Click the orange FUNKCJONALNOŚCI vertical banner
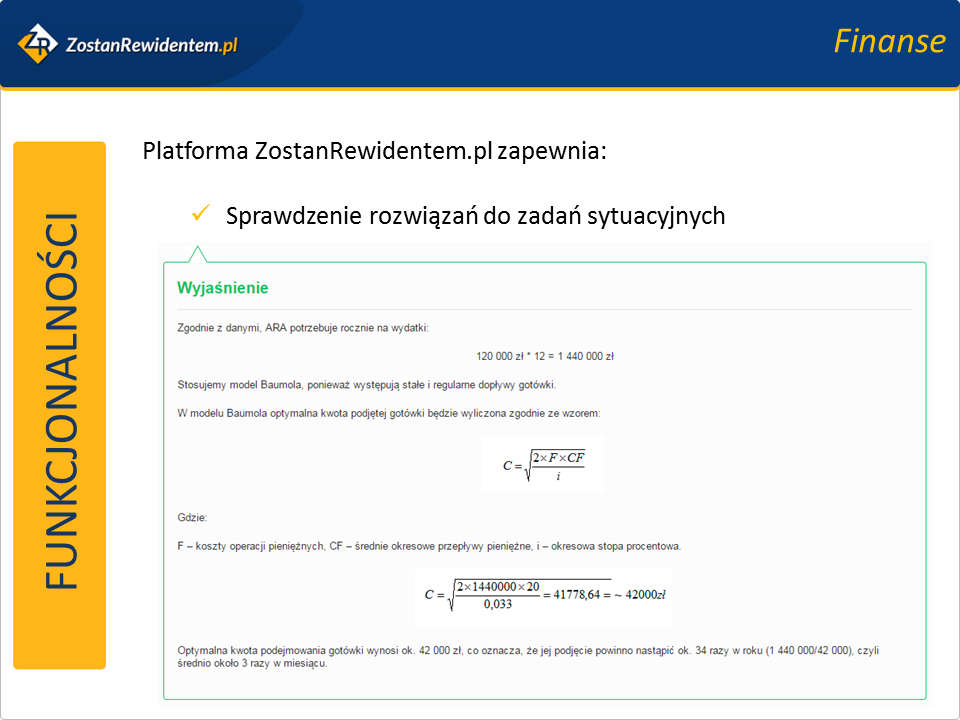The width and height of the screenshot is (960, 720). 60,405
